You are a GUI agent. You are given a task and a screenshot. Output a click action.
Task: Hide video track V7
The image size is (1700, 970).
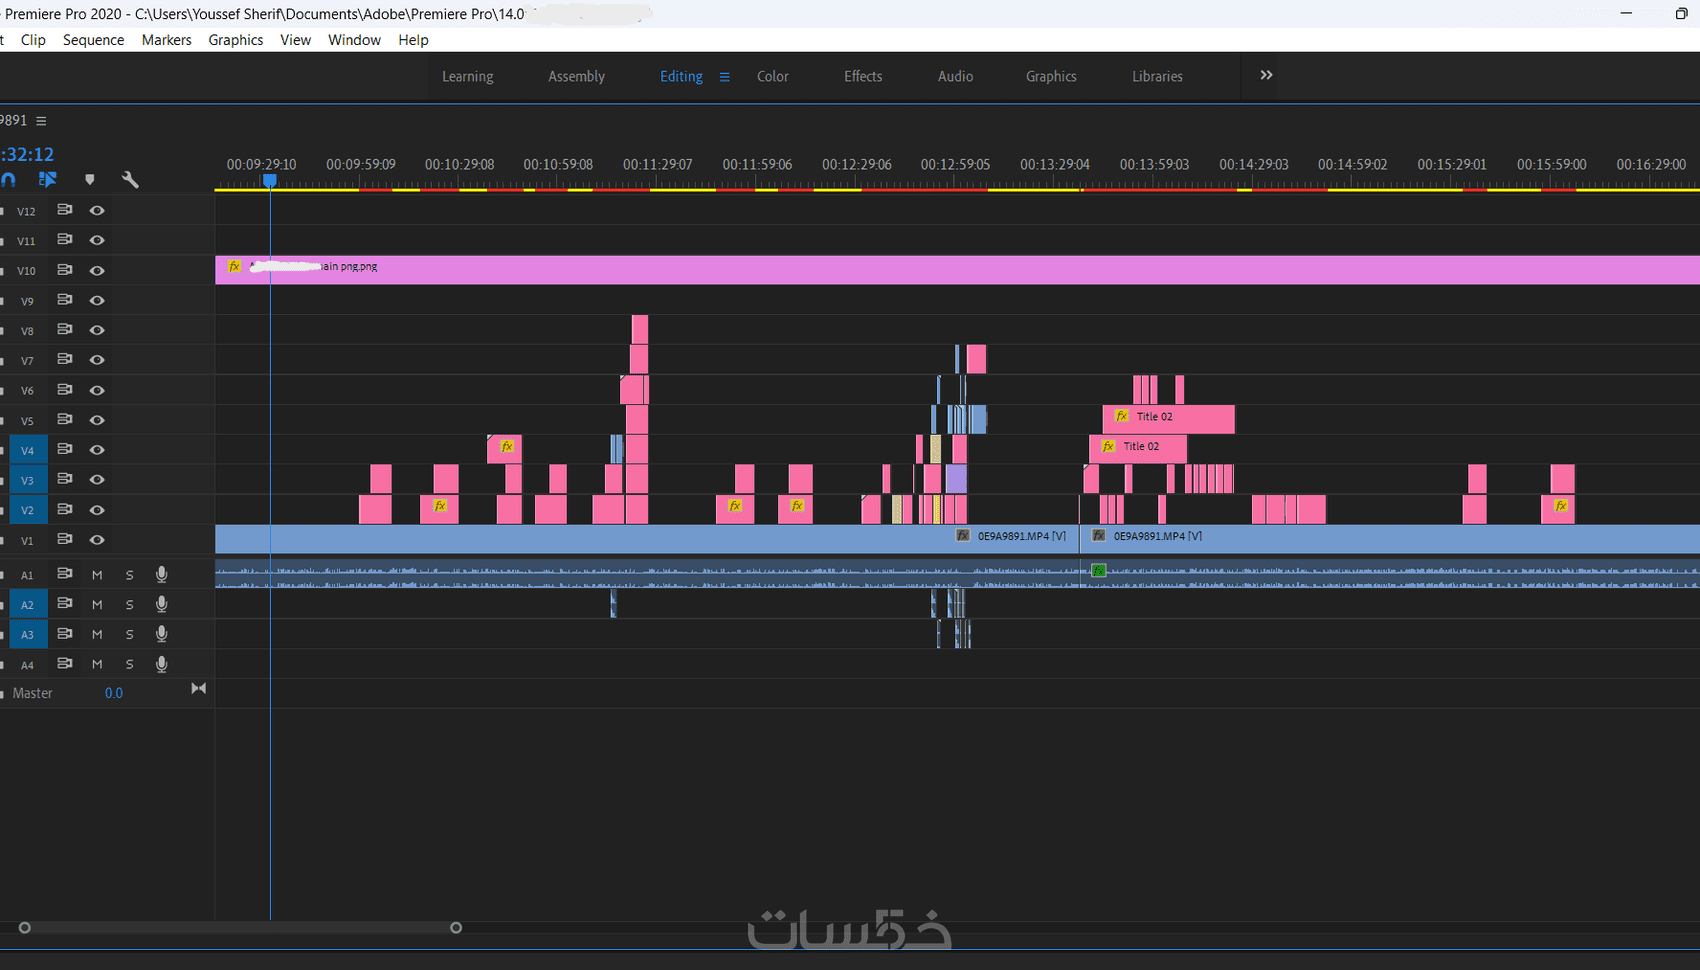coord(97,360)
